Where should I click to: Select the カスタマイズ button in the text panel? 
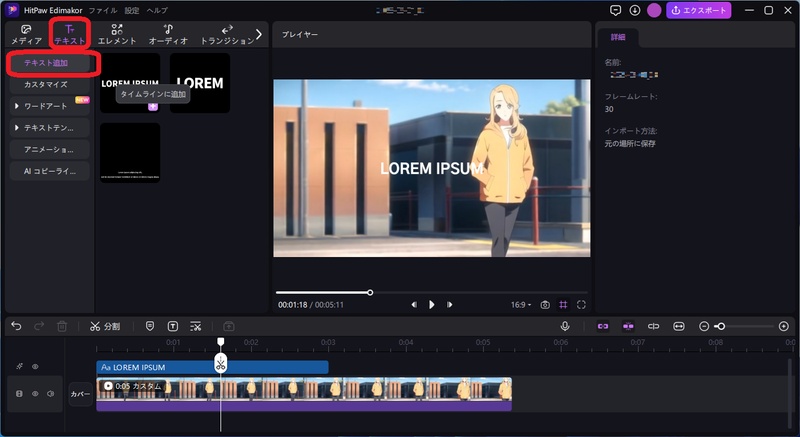(46, 85)
